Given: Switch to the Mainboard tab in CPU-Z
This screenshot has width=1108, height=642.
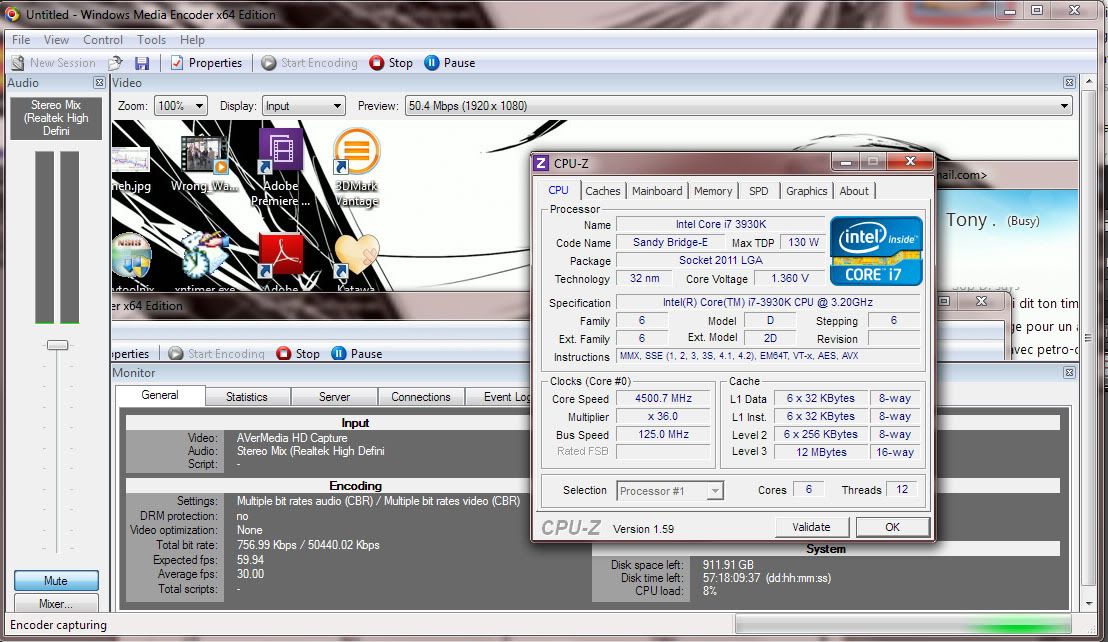Looking at the screenshot, I should coord(657,191).
